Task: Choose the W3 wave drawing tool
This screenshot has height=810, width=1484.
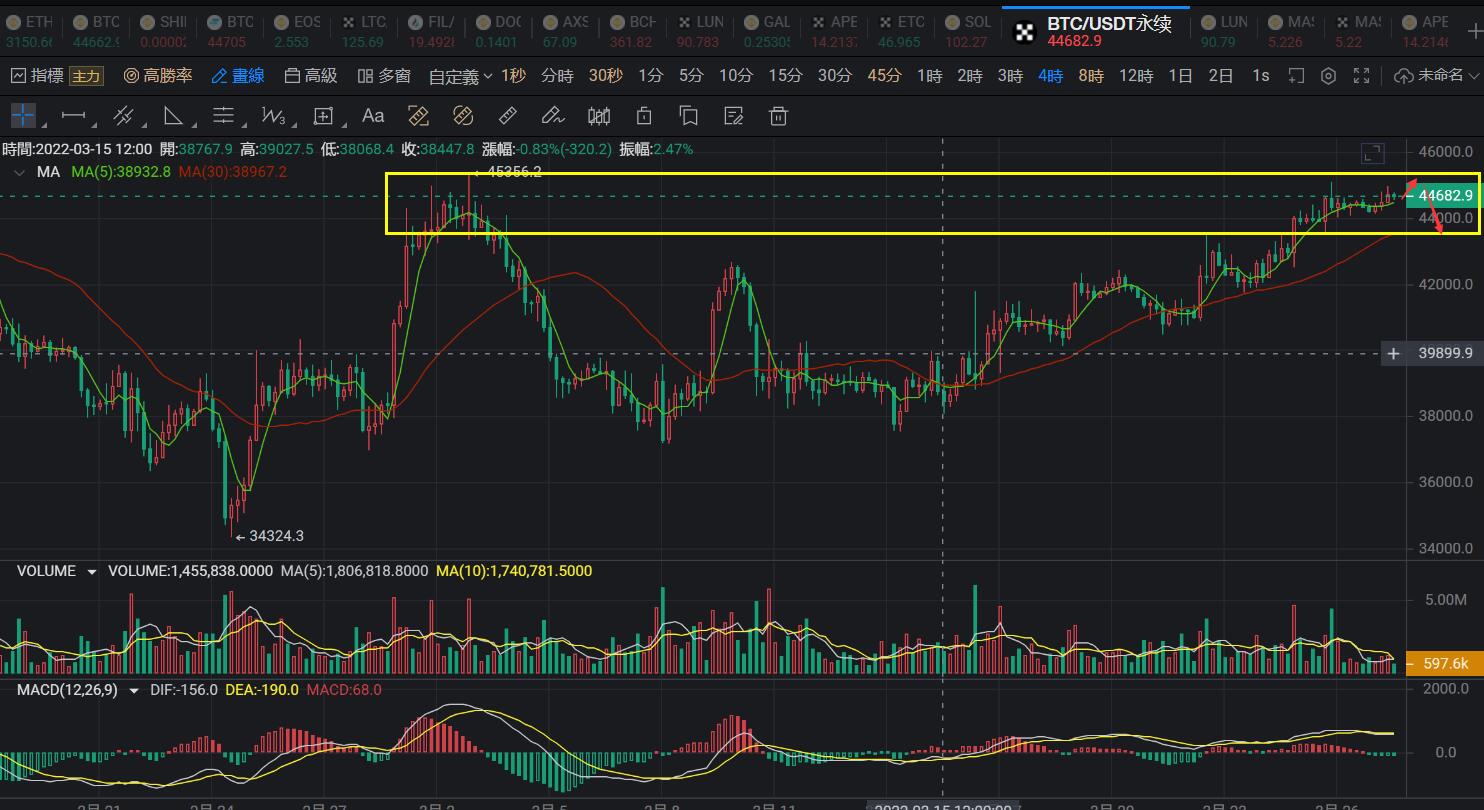Action: pos(273,116)
